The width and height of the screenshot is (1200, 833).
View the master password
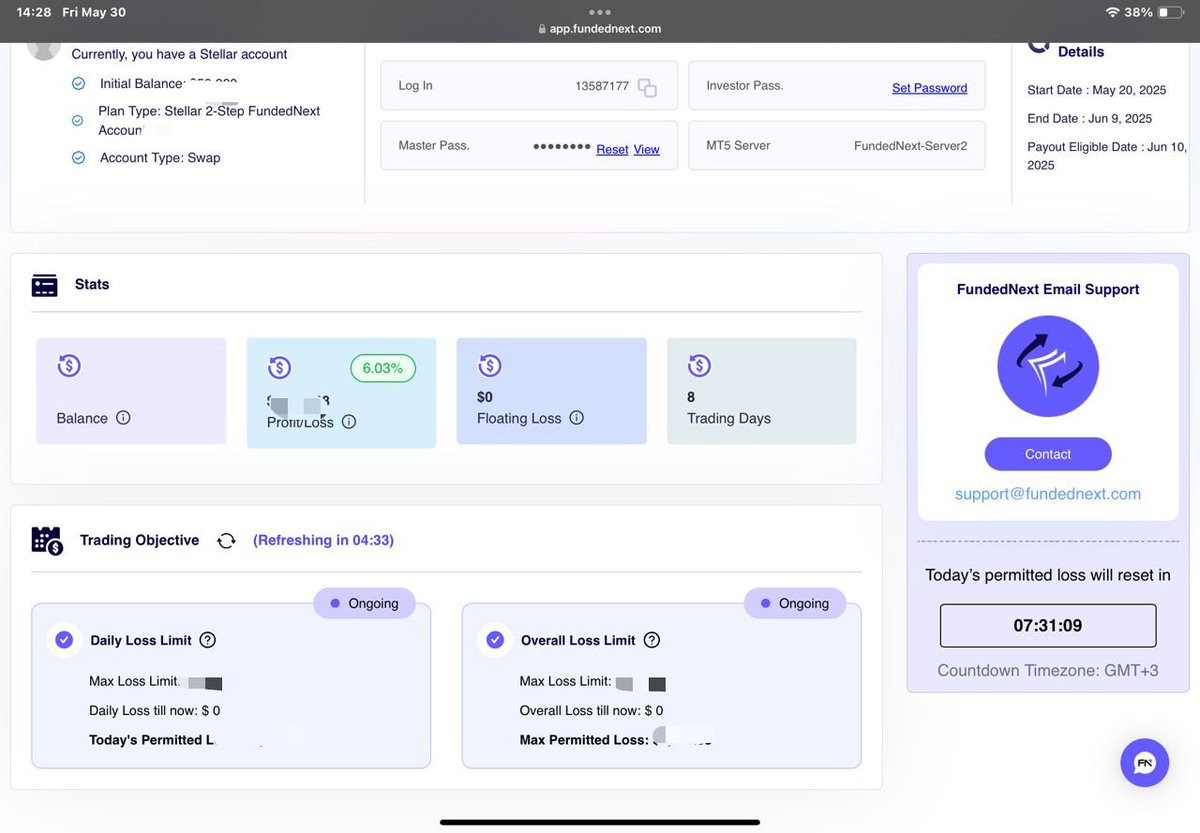(646, 149)
